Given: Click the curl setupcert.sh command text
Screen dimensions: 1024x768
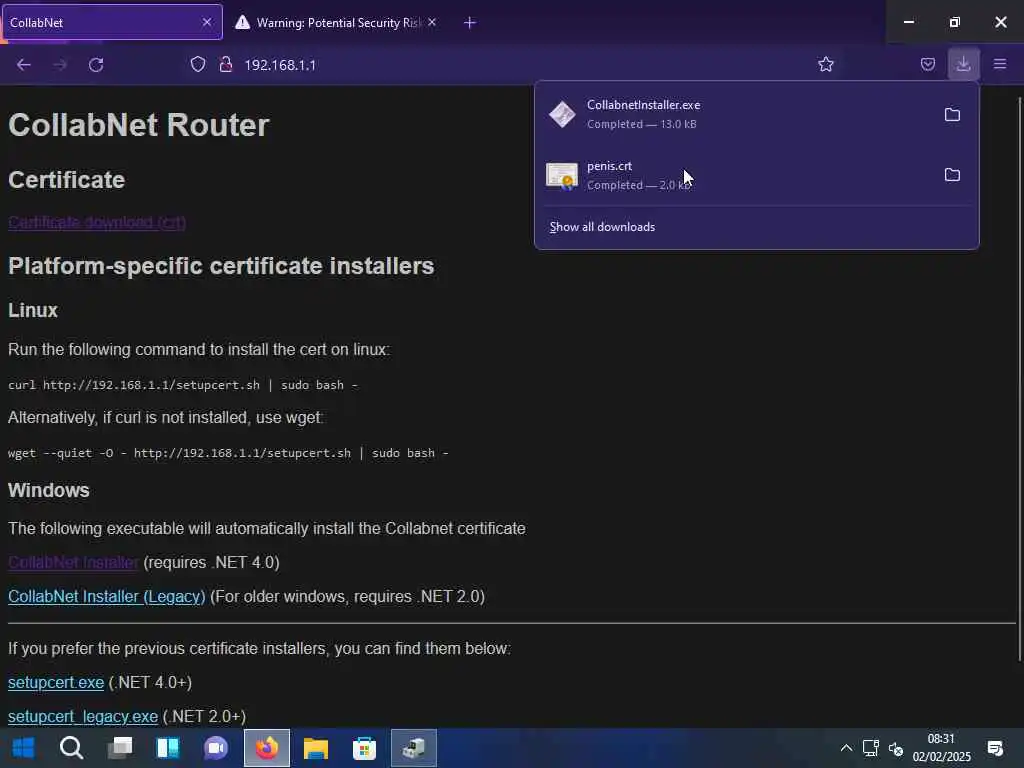Looking at the screenshot, I should coord(183,385).
